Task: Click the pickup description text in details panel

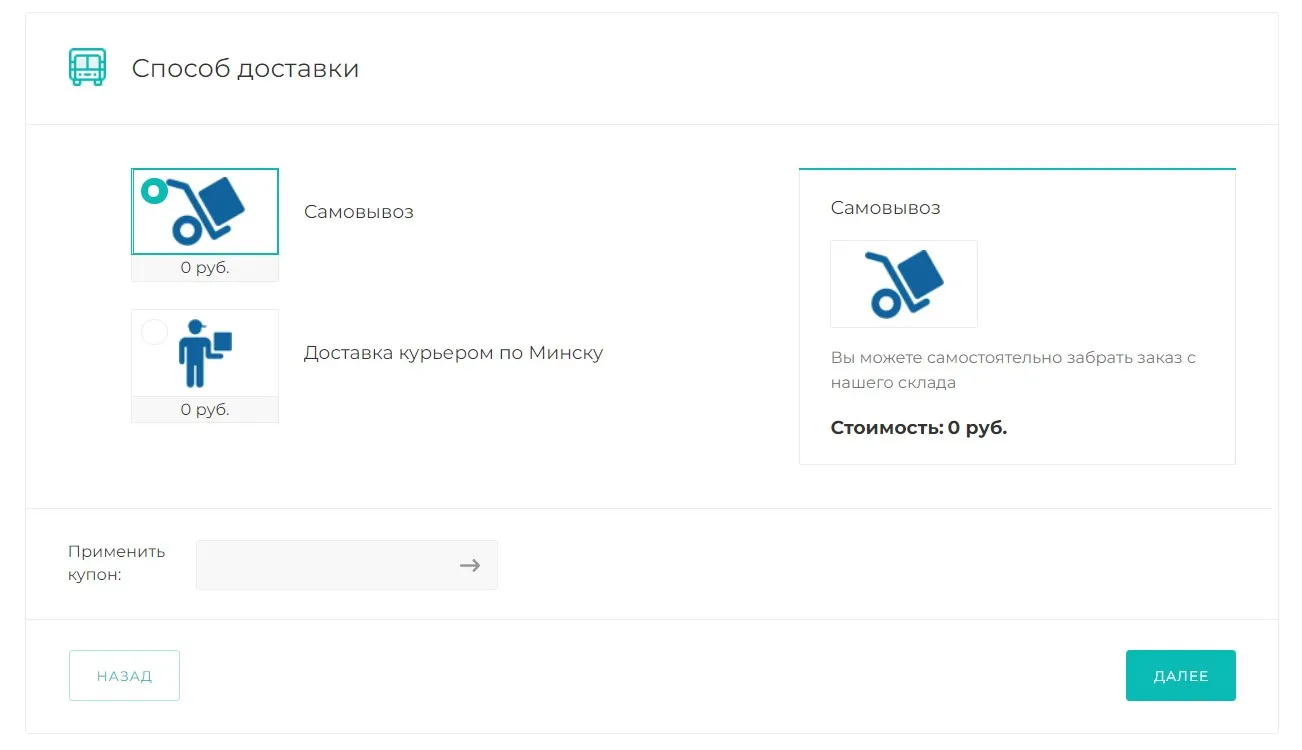Action: 1012,370
